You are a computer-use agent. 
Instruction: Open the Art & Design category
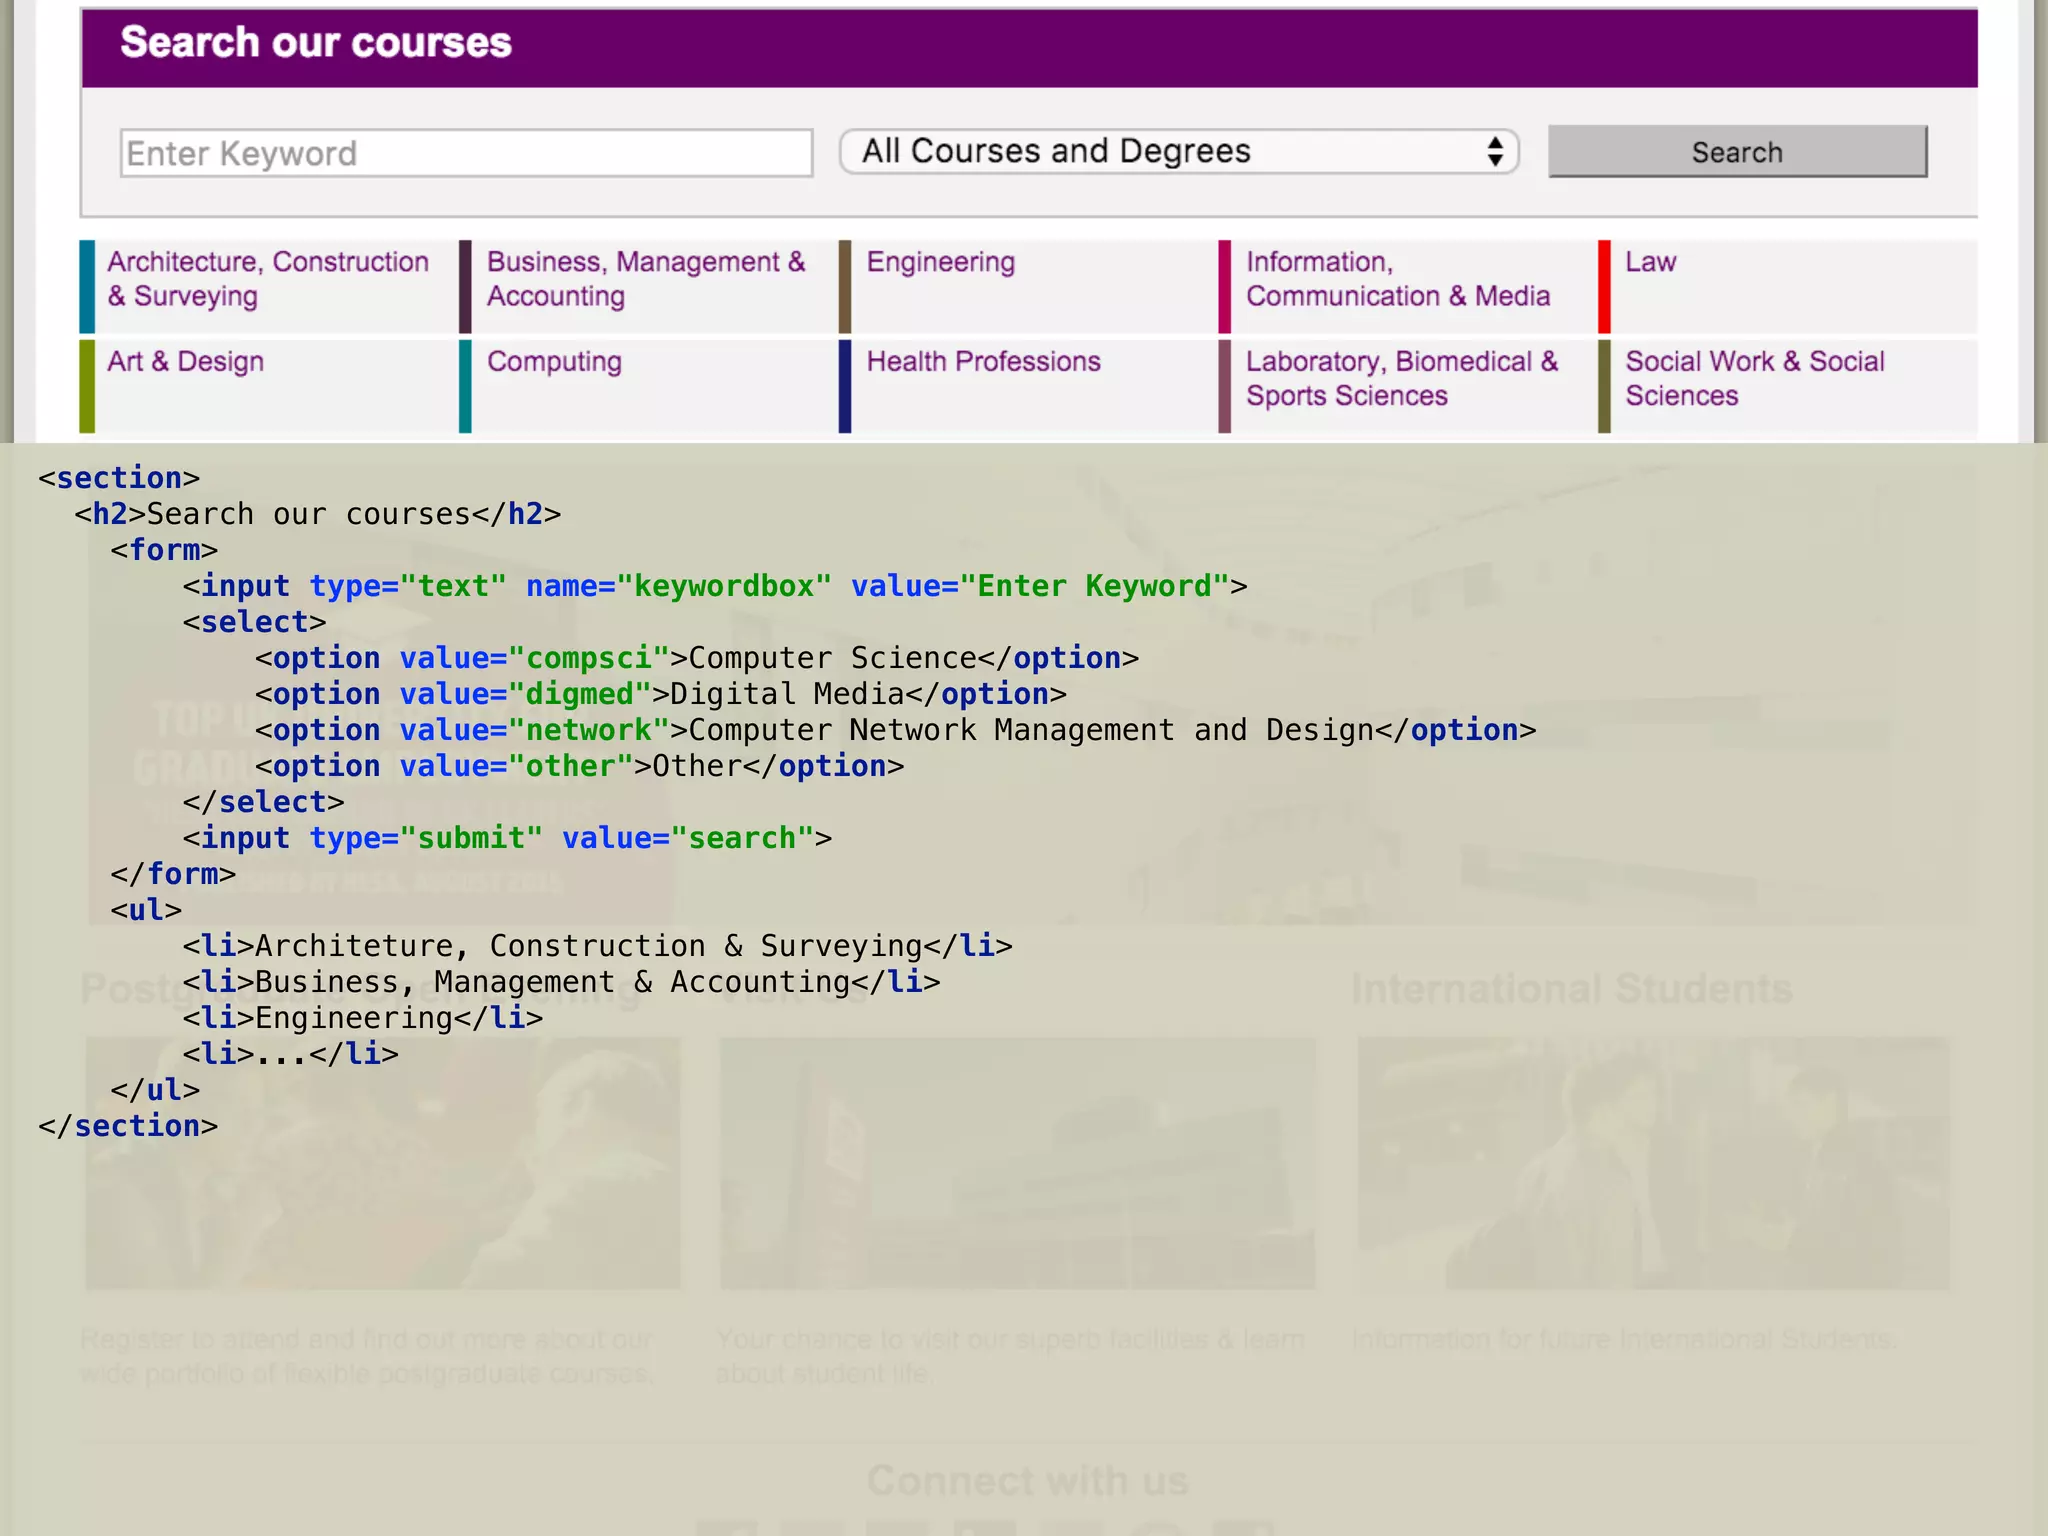point(185,362)
